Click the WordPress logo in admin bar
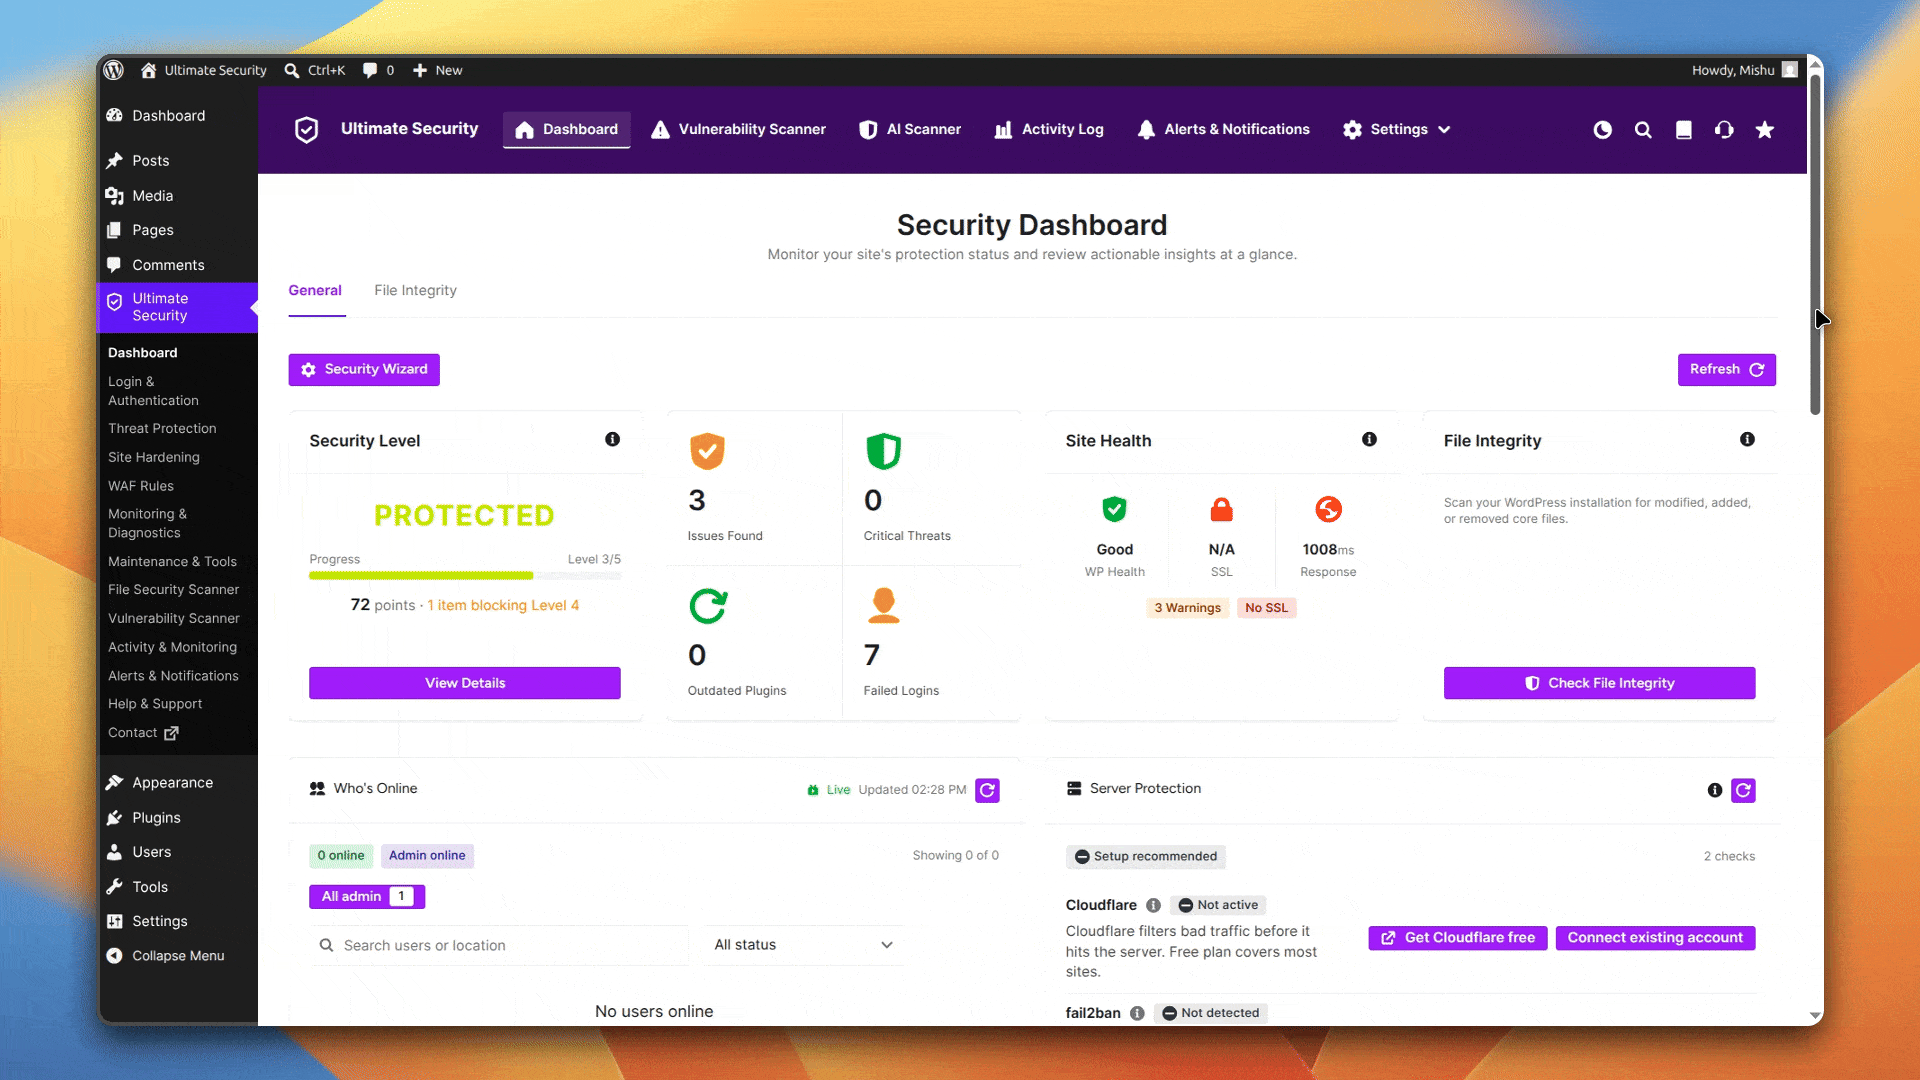 pos(114,70)
